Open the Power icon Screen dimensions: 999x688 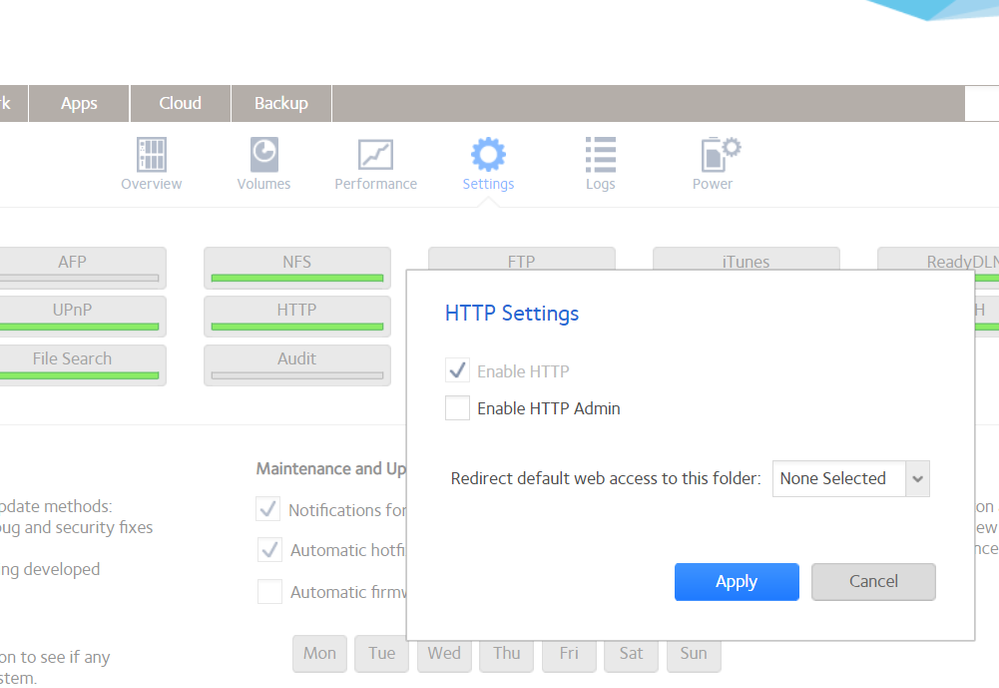[720, 154]
